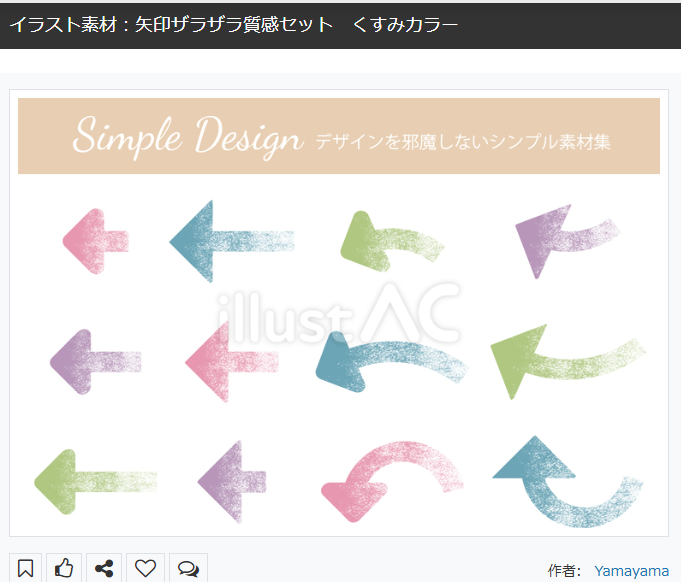Open author Yamayama's profile link

click(x=631, y=571)
